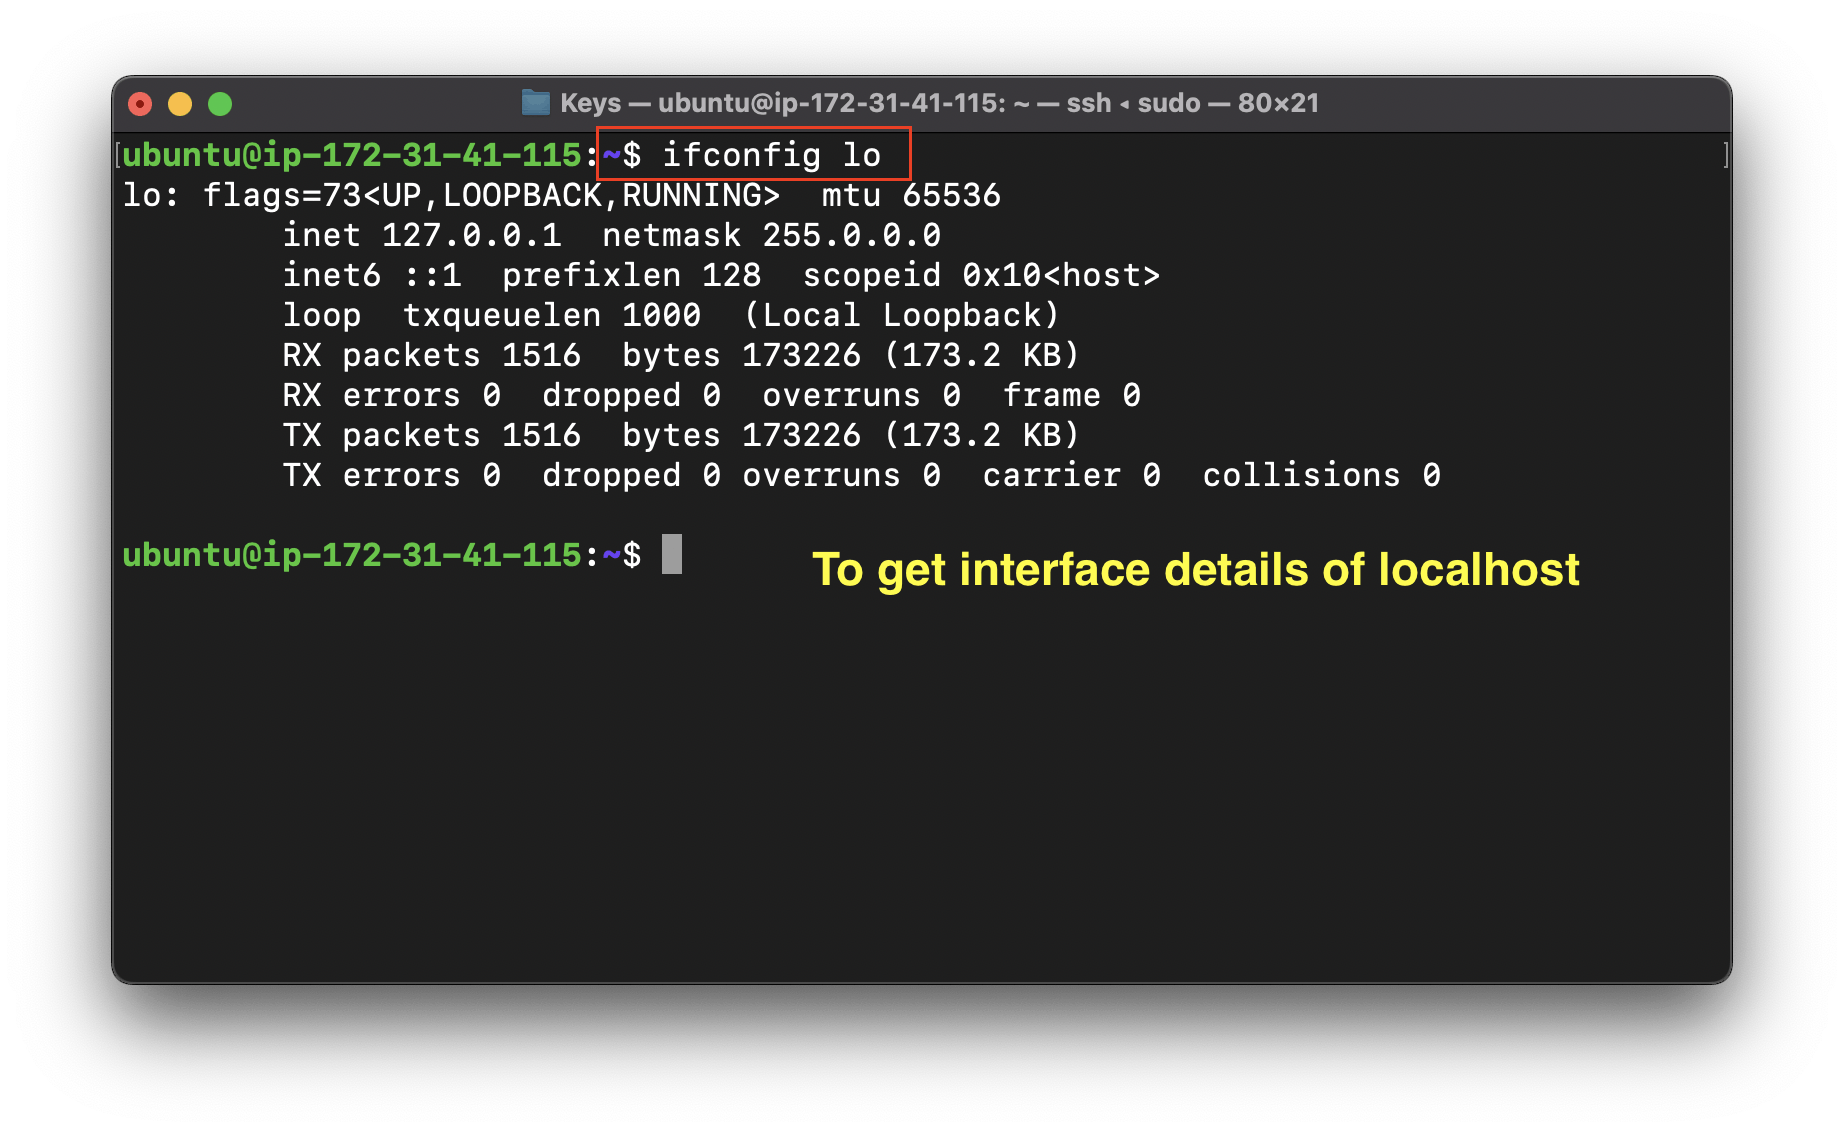Click the collisions 0 text
The height and width of the screenshot is (1132, 1844).
point(1321,475)
